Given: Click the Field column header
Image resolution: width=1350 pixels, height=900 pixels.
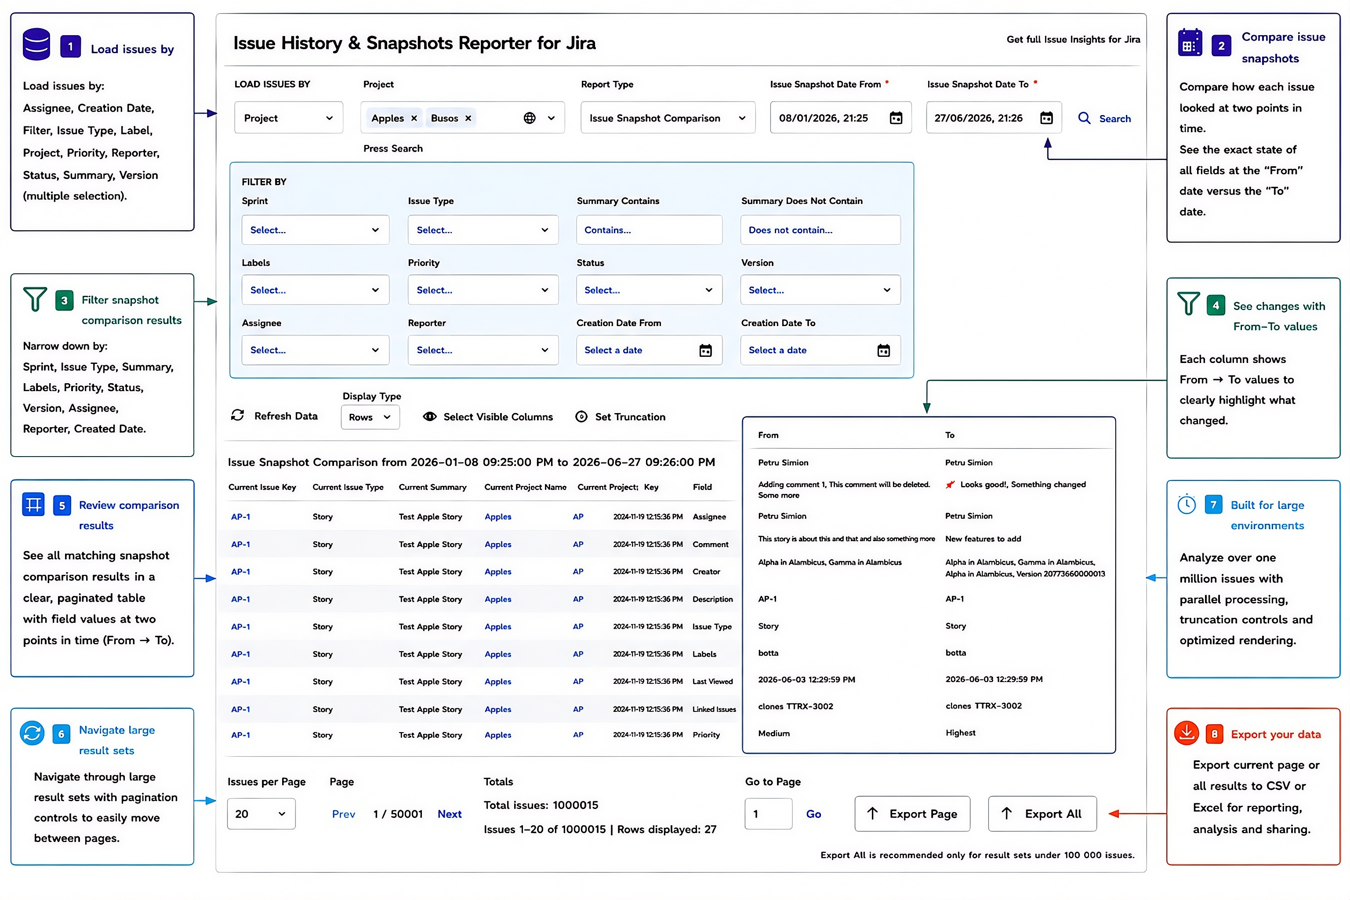Looking at the screenshot, I should click(702, 487).
